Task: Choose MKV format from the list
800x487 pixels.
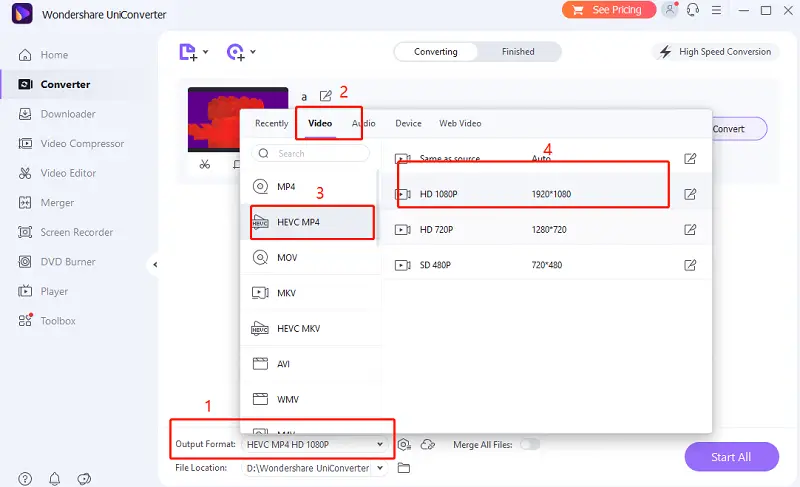Action: tap(310, 293)
